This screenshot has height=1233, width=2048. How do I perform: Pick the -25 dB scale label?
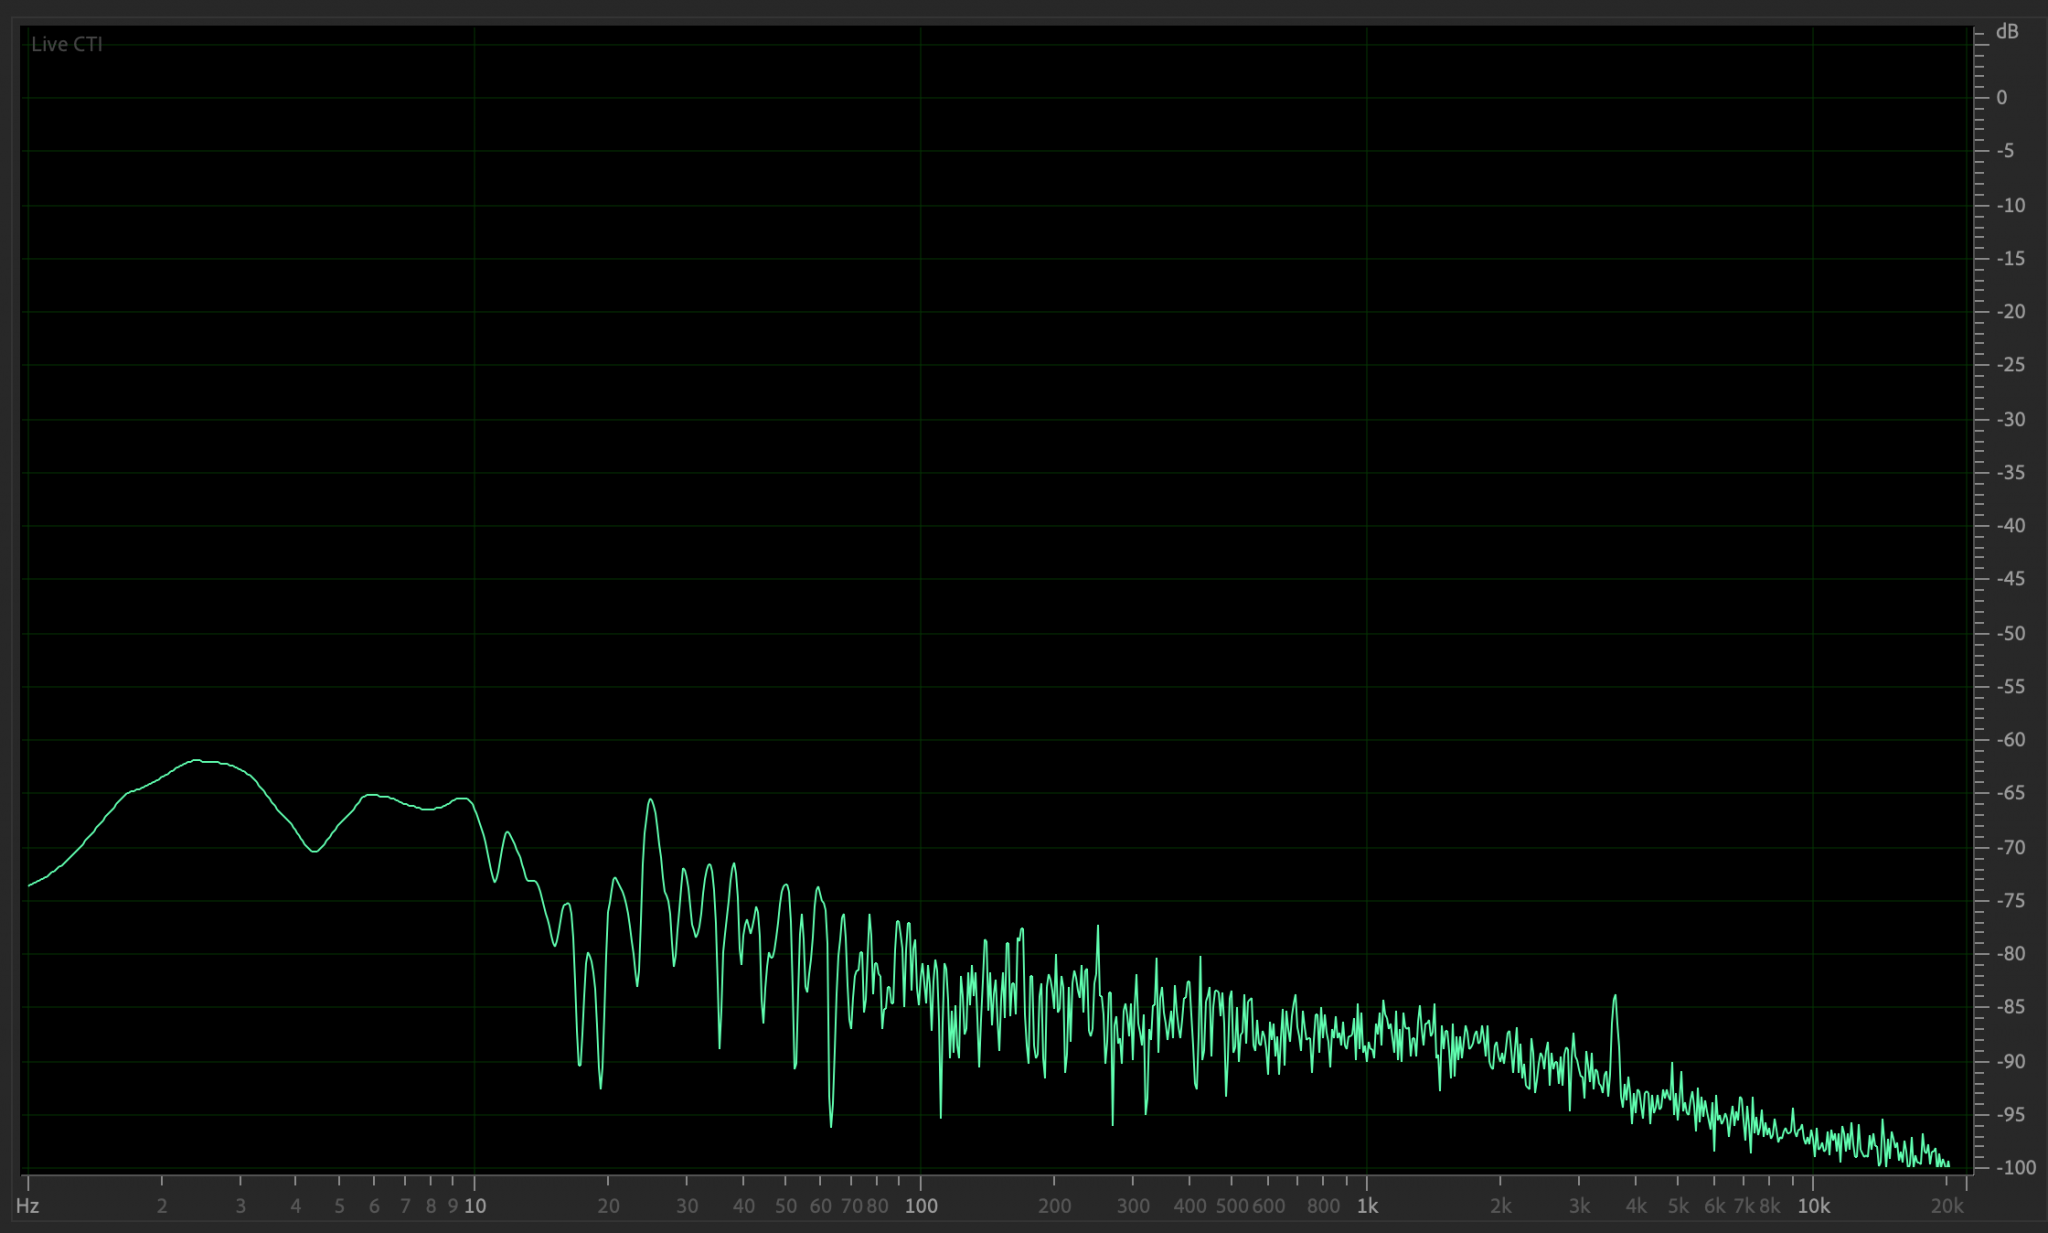tap(2010, 365)
